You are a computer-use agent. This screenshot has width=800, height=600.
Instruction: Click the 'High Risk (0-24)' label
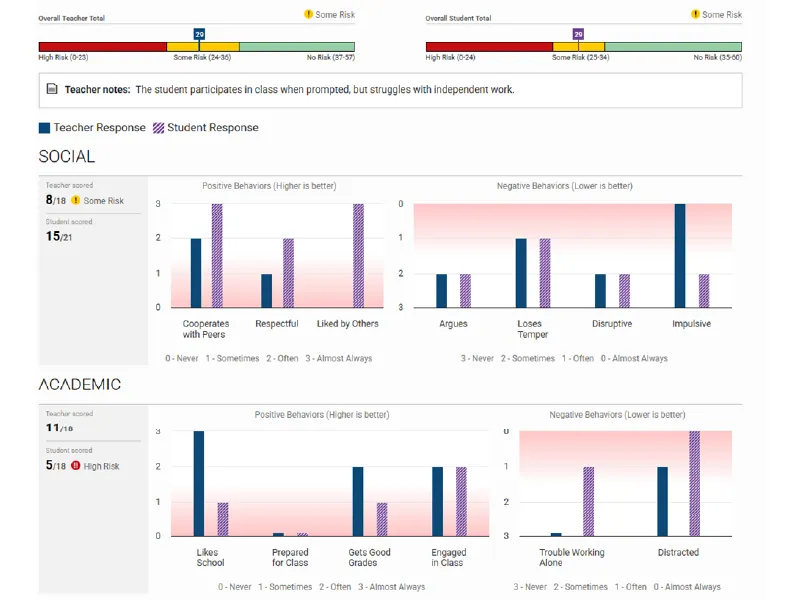coord(451,57)
